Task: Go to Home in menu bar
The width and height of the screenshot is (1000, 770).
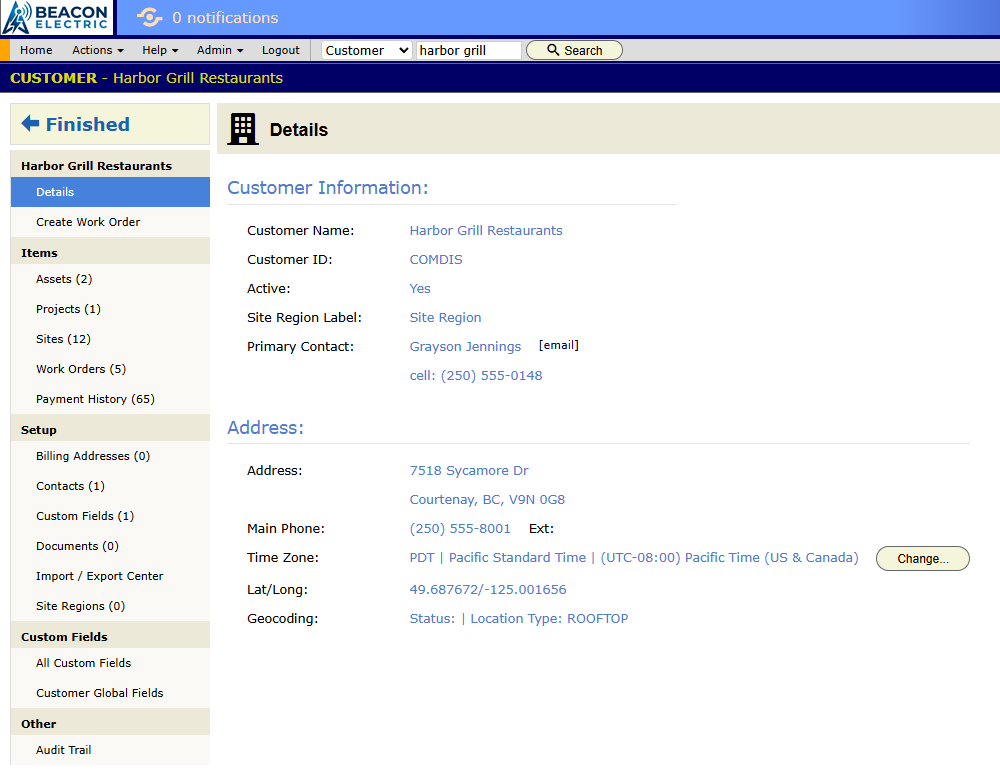Action: click(x=36, y=50)
